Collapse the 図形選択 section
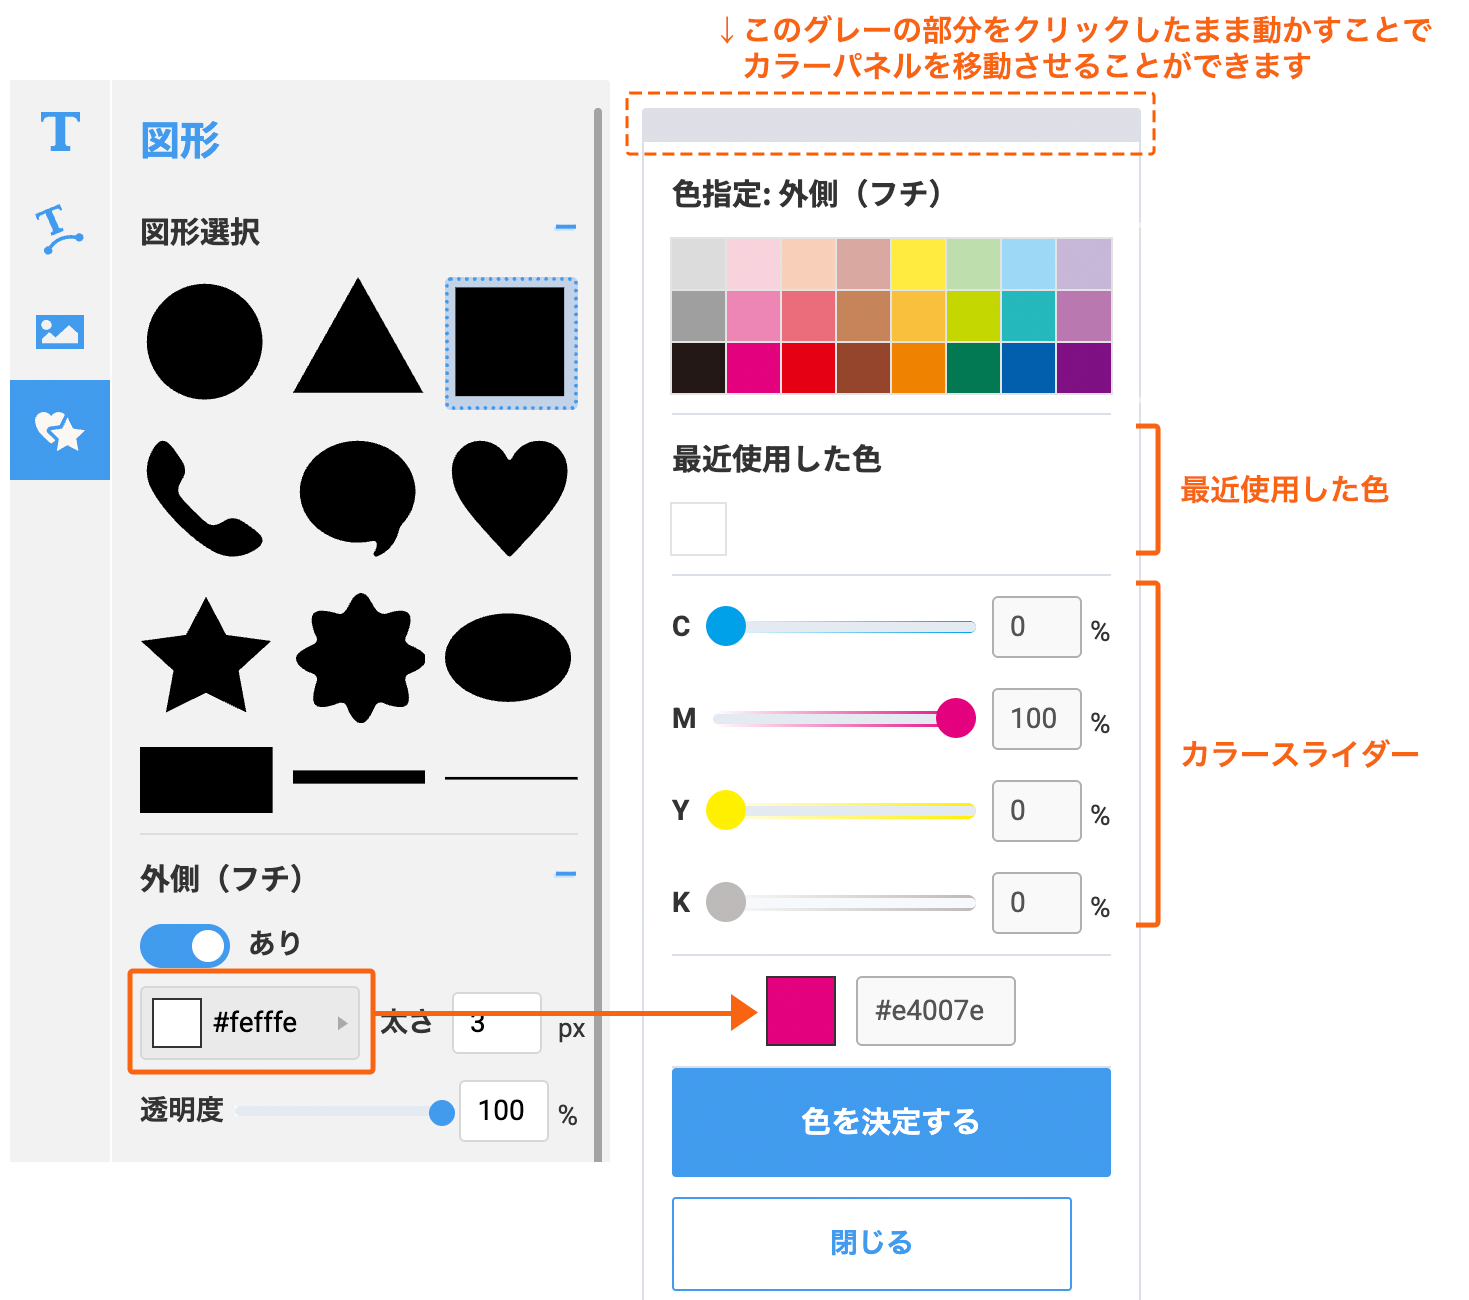The height and width of the screenshot is (1300, 1469). coord(566,228)
